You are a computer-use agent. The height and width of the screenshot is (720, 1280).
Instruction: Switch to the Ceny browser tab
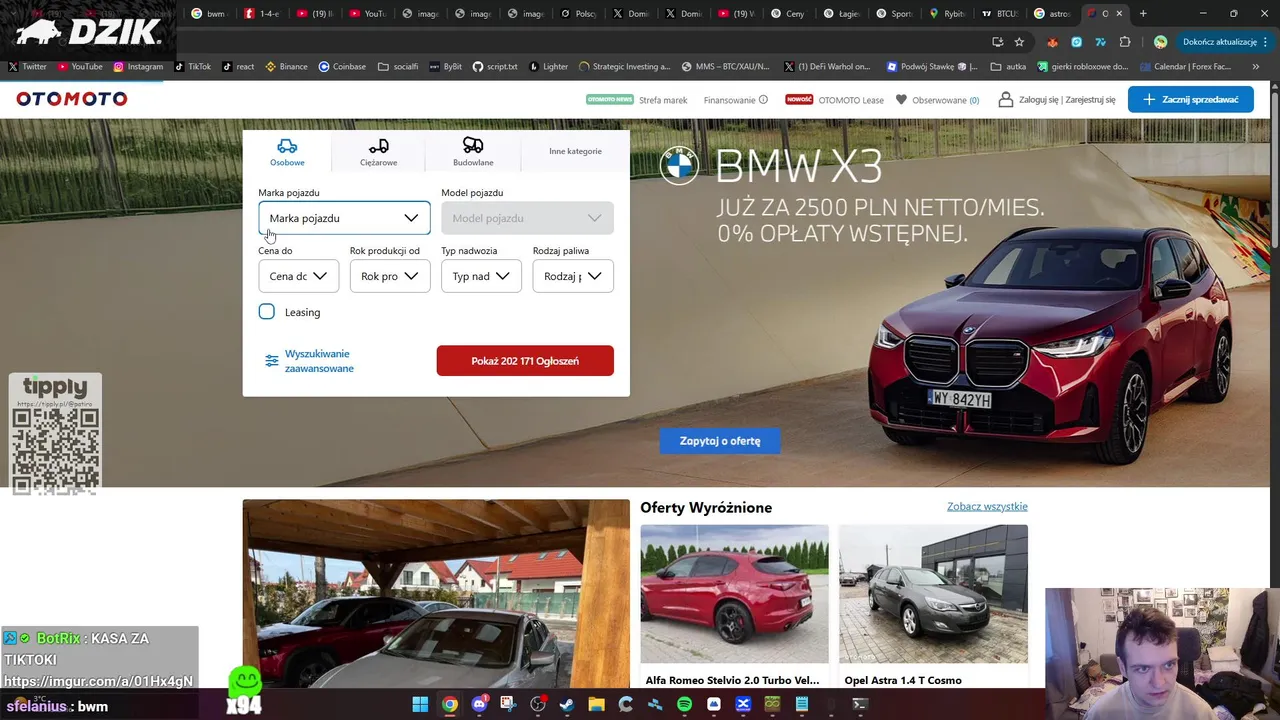coord(790,14)
